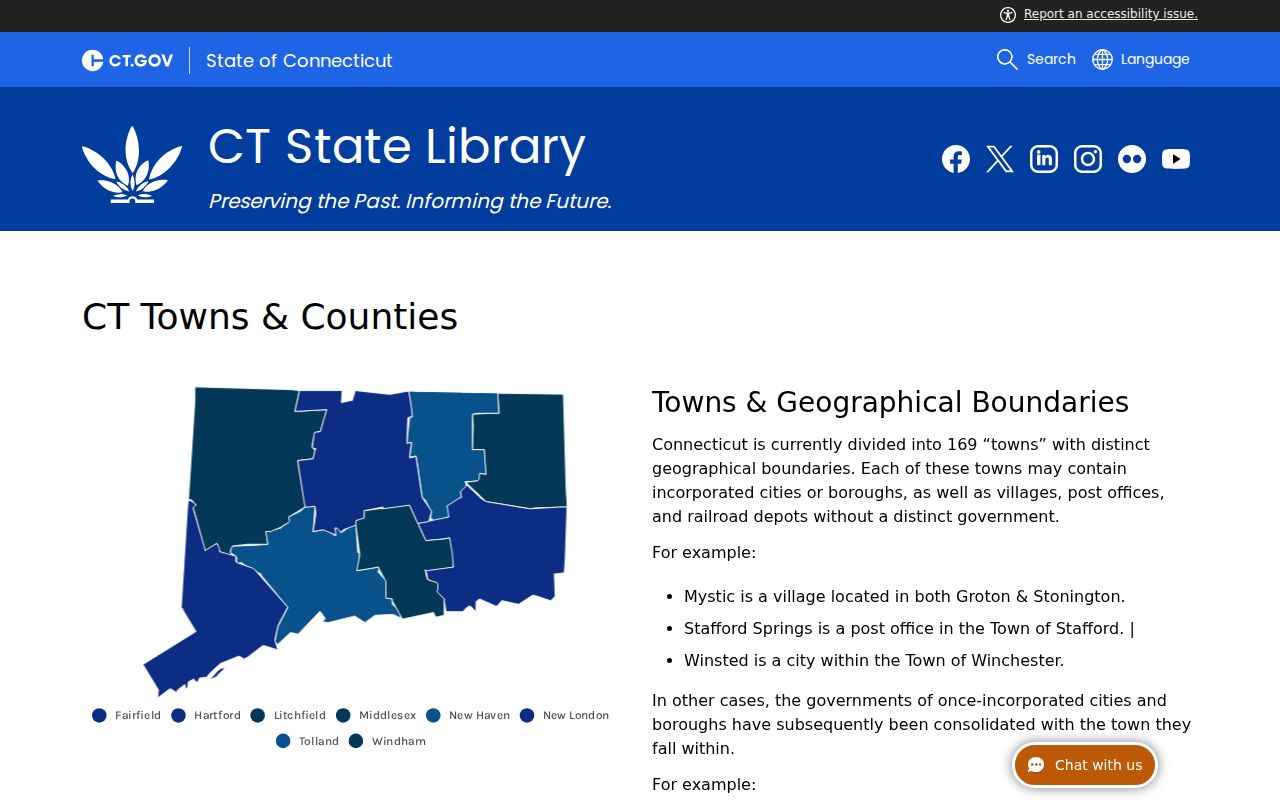Click the Stafford Springs example bullet
Image resolution: width=1280 pixels, height=800 pixels.
909,629
